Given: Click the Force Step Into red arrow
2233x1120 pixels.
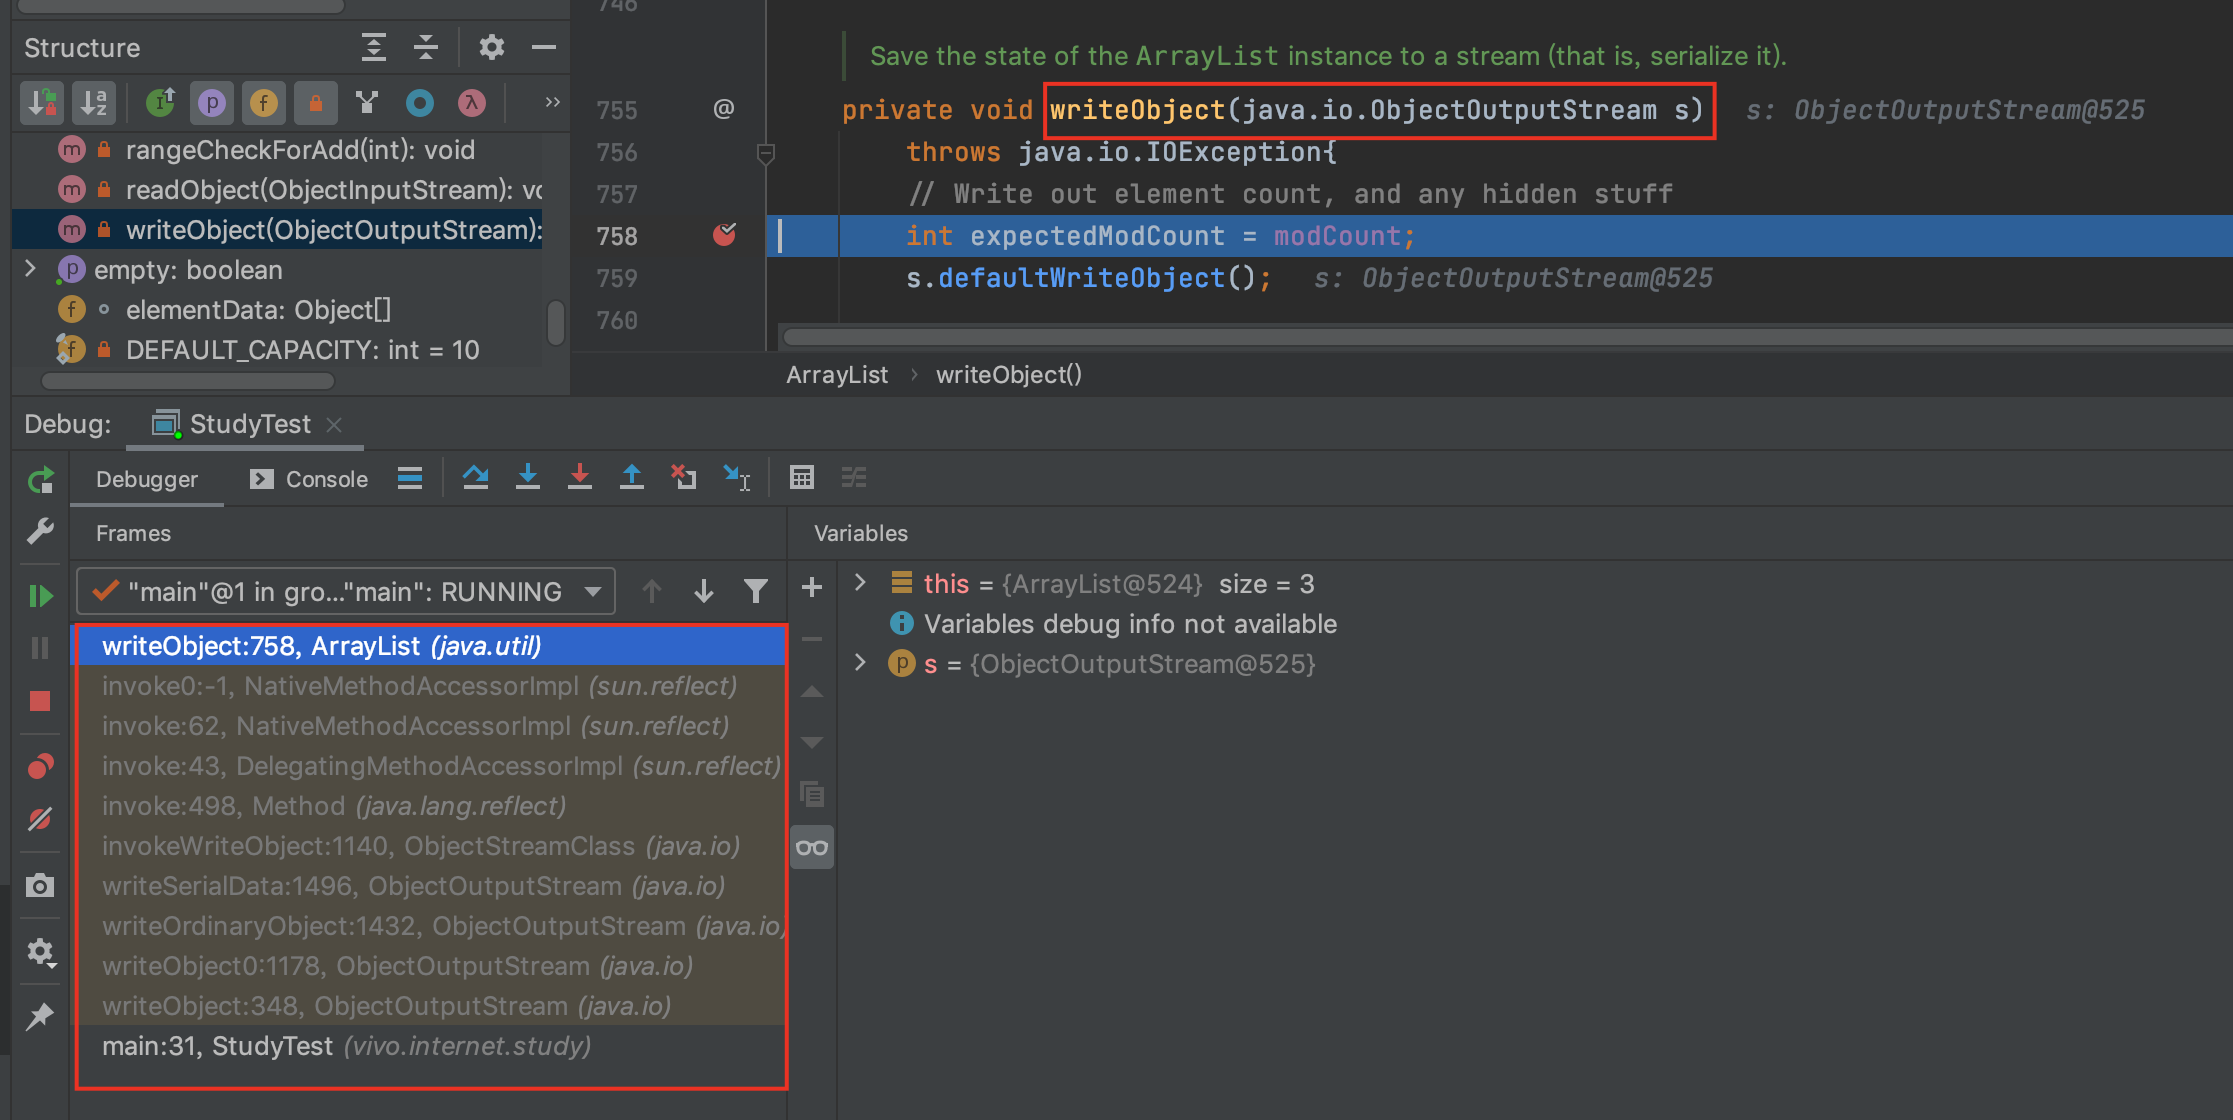Looking at the screenshot, I should coord(580,478).
